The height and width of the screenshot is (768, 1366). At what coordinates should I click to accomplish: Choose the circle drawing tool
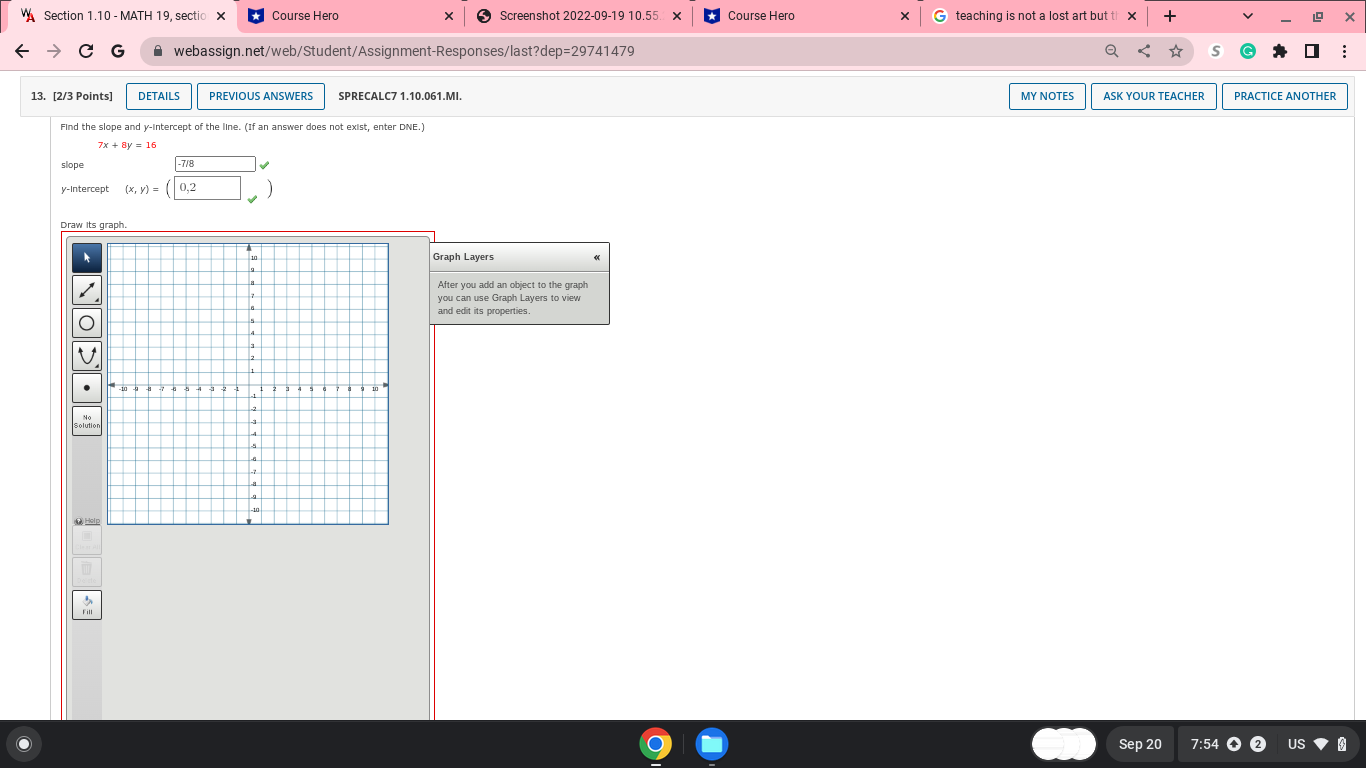[x=86, y=322]
